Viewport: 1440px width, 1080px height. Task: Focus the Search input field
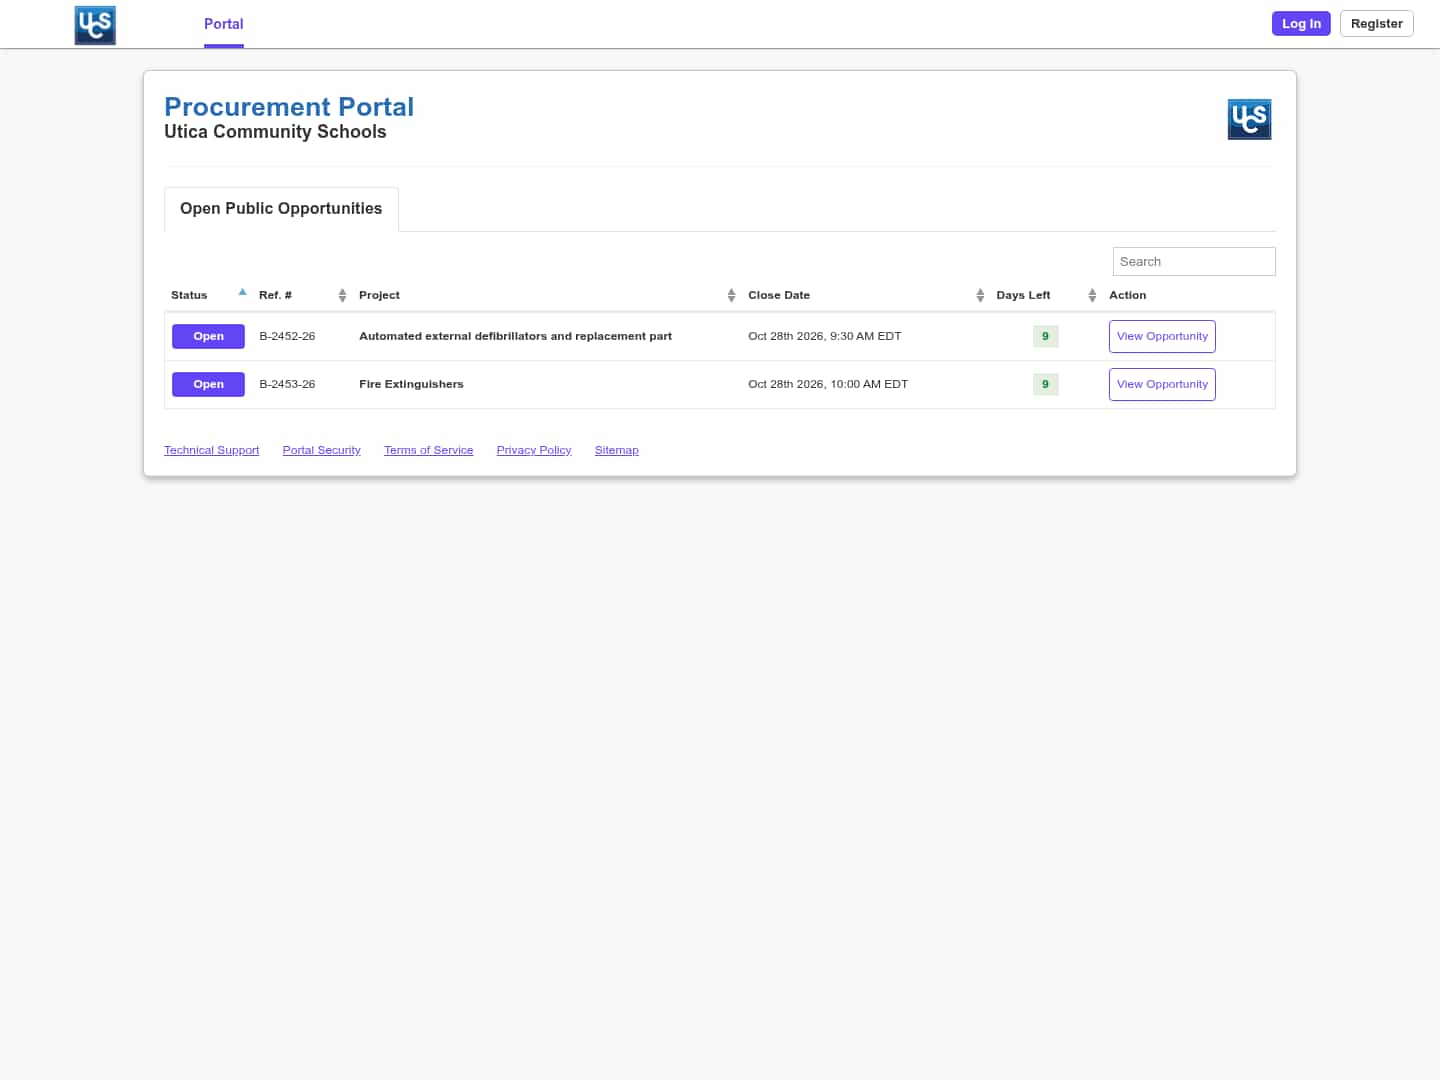click(x=1194, y=261)
